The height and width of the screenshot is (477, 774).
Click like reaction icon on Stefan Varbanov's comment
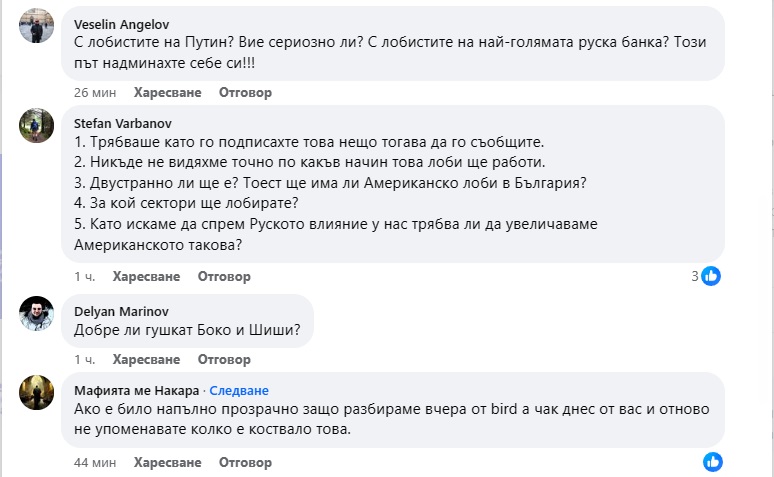pyautogui.click(x=711, y=276)
